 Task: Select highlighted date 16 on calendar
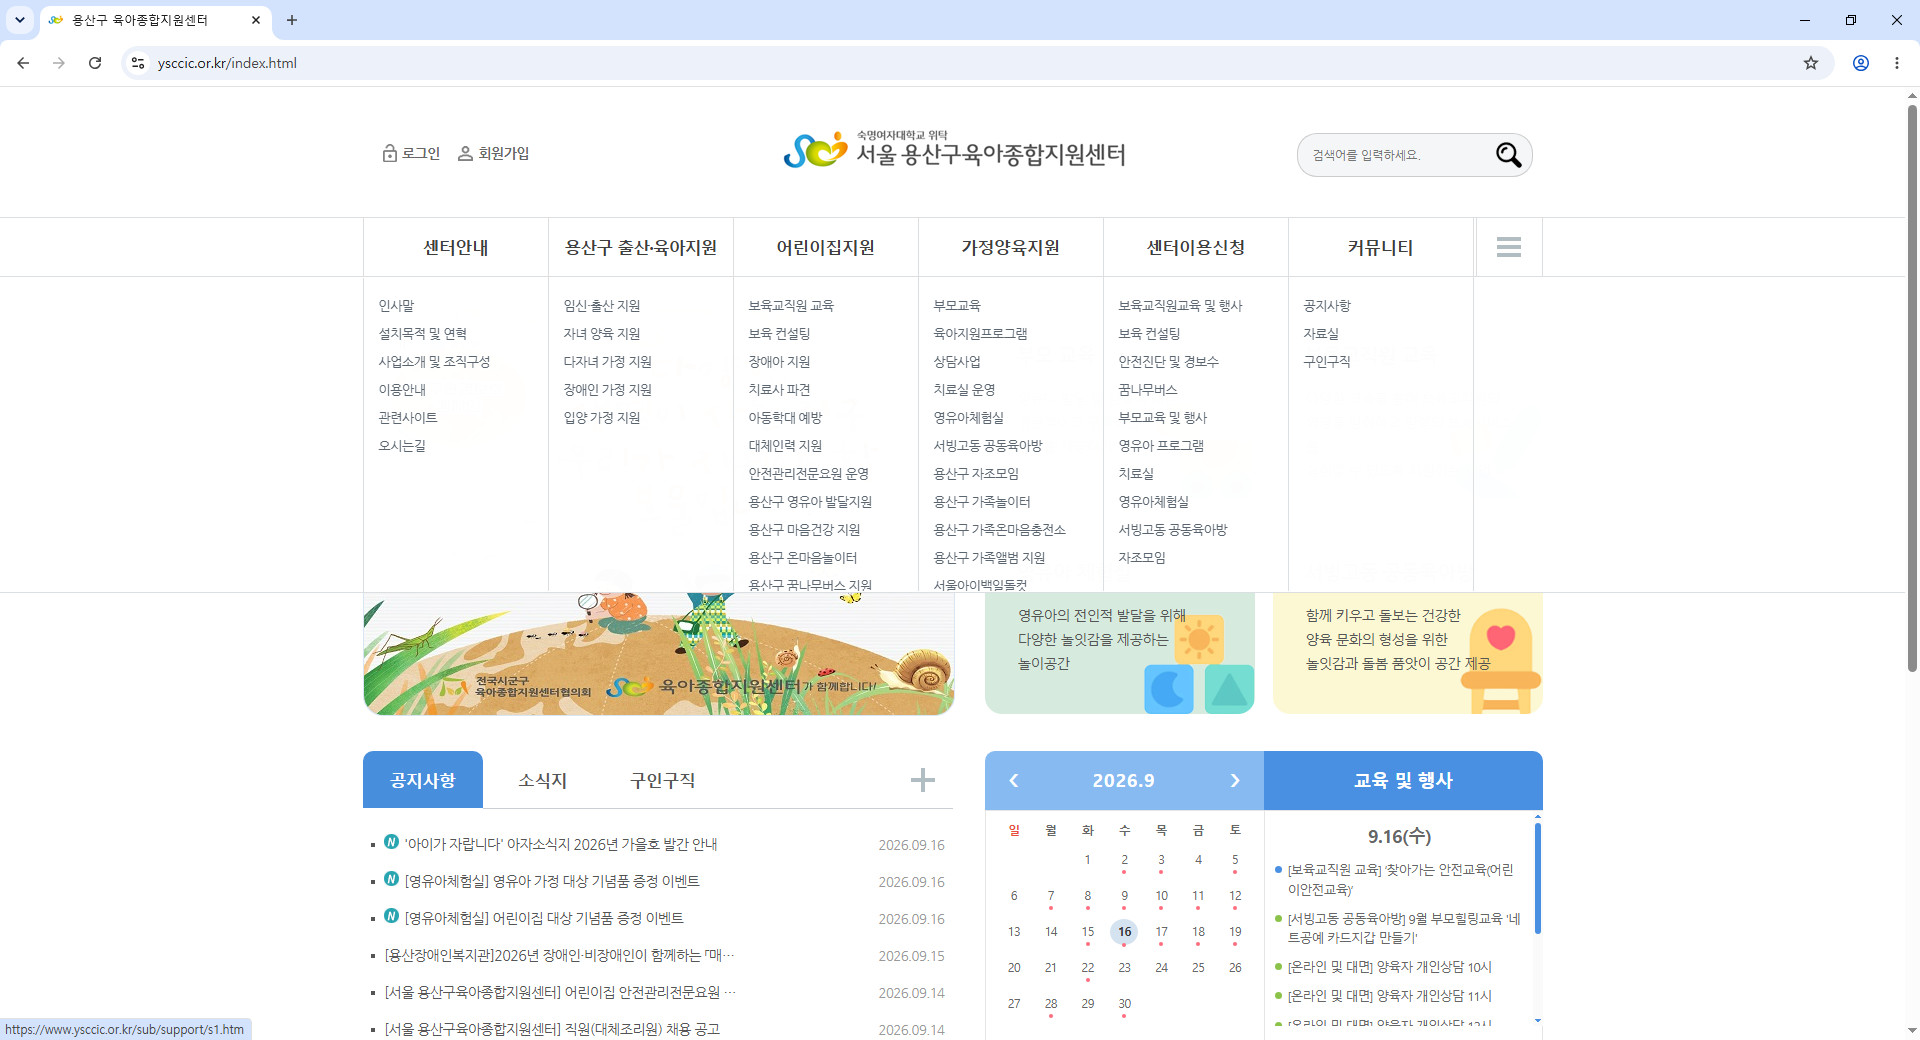[x=1124, y=932]
